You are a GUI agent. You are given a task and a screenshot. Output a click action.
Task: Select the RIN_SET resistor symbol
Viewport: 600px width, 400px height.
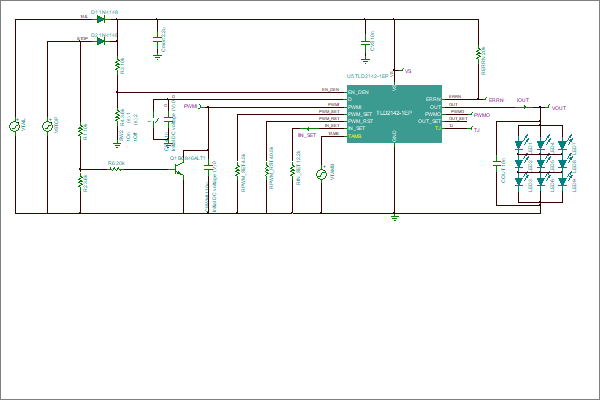click(x=292, y=170)
